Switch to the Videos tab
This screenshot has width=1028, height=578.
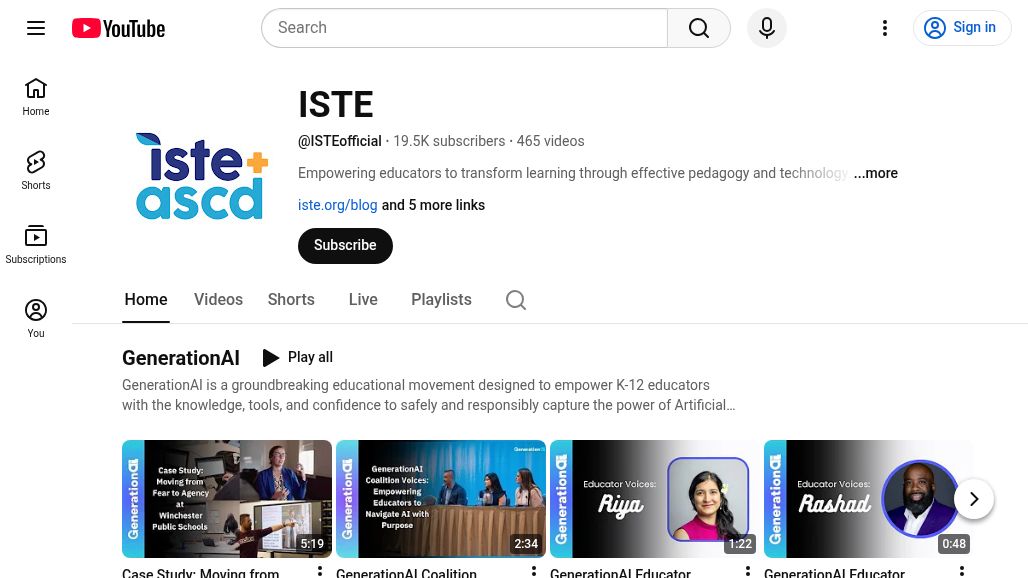point(218,299)
